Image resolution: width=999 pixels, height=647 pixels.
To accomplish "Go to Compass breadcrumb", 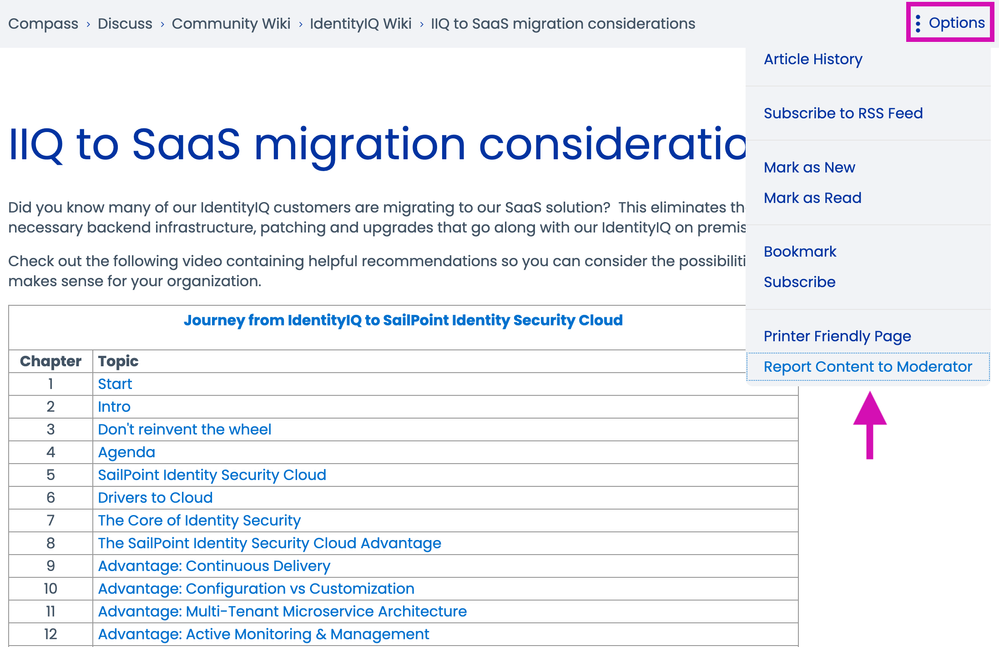I will click(x=43, y=23).
